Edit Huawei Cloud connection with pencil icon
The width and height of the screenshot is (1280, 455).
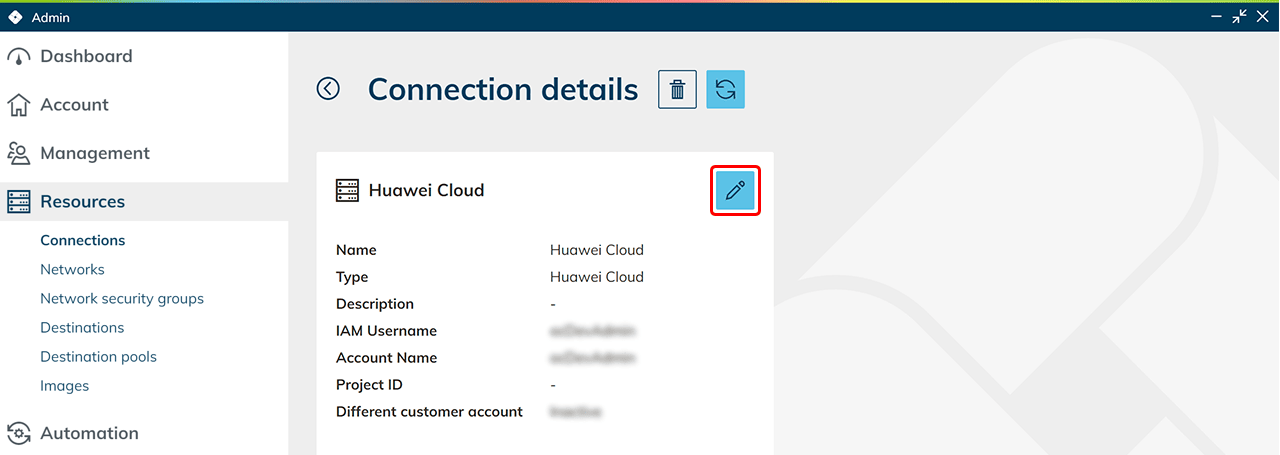pyautogui.click(x=735, y=190)
